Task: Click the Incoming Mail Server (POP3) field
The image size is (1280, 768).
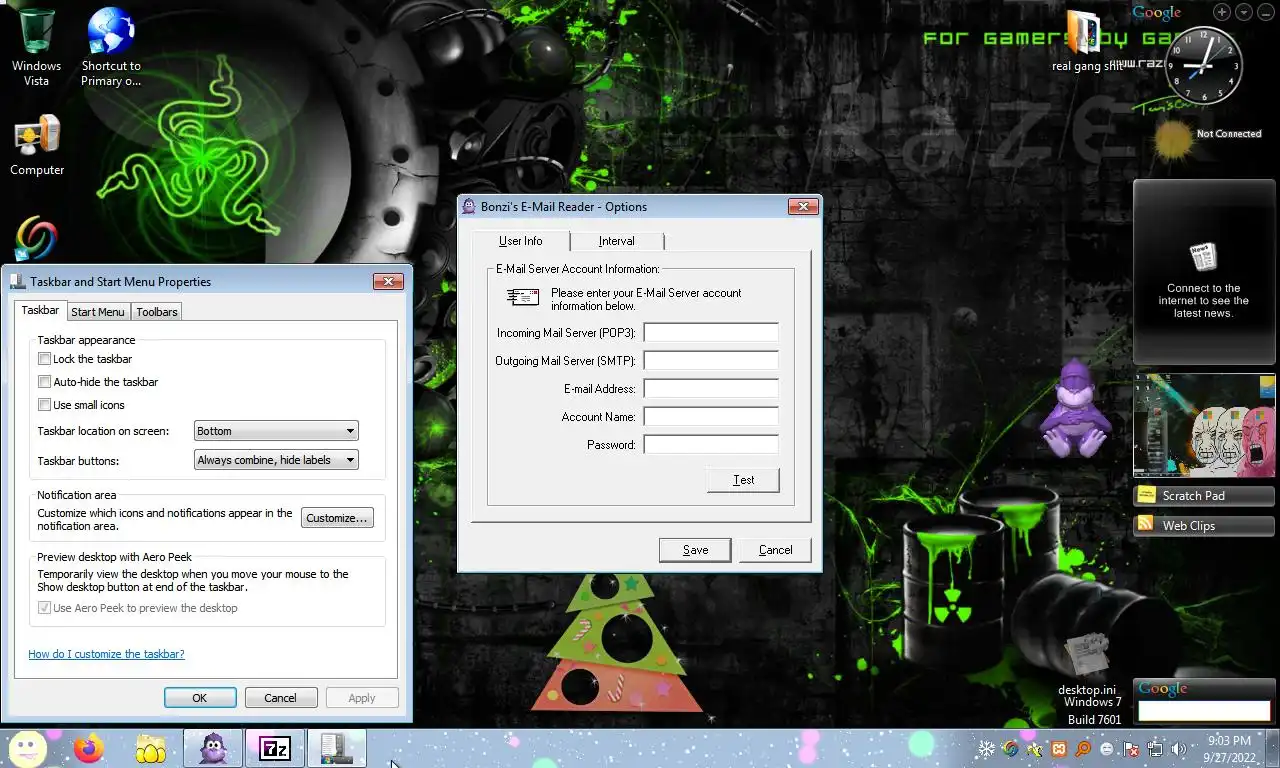Action: click(711, 332)
